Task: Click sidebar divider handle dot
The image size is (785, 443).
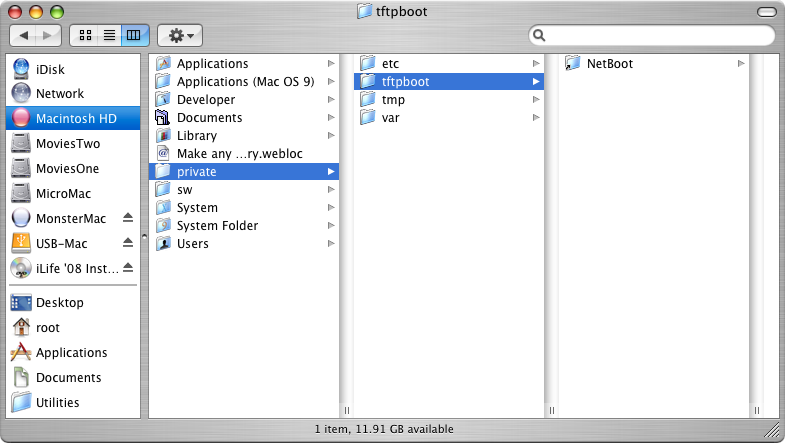Action: (144, 236)
